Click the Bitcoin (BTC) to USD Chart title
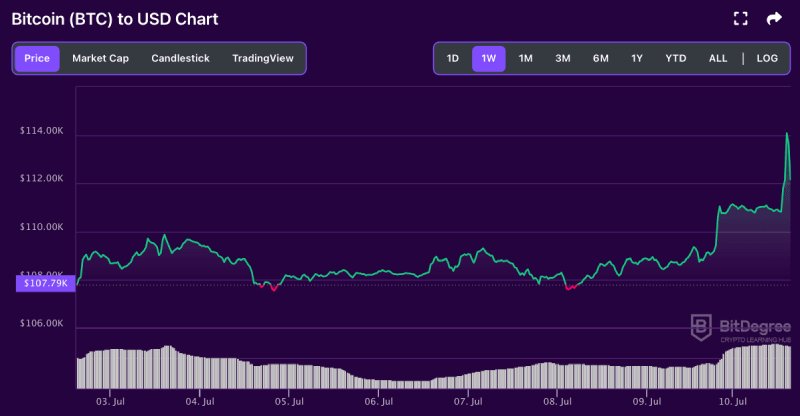Screen dimensions: 800x416 115,19
